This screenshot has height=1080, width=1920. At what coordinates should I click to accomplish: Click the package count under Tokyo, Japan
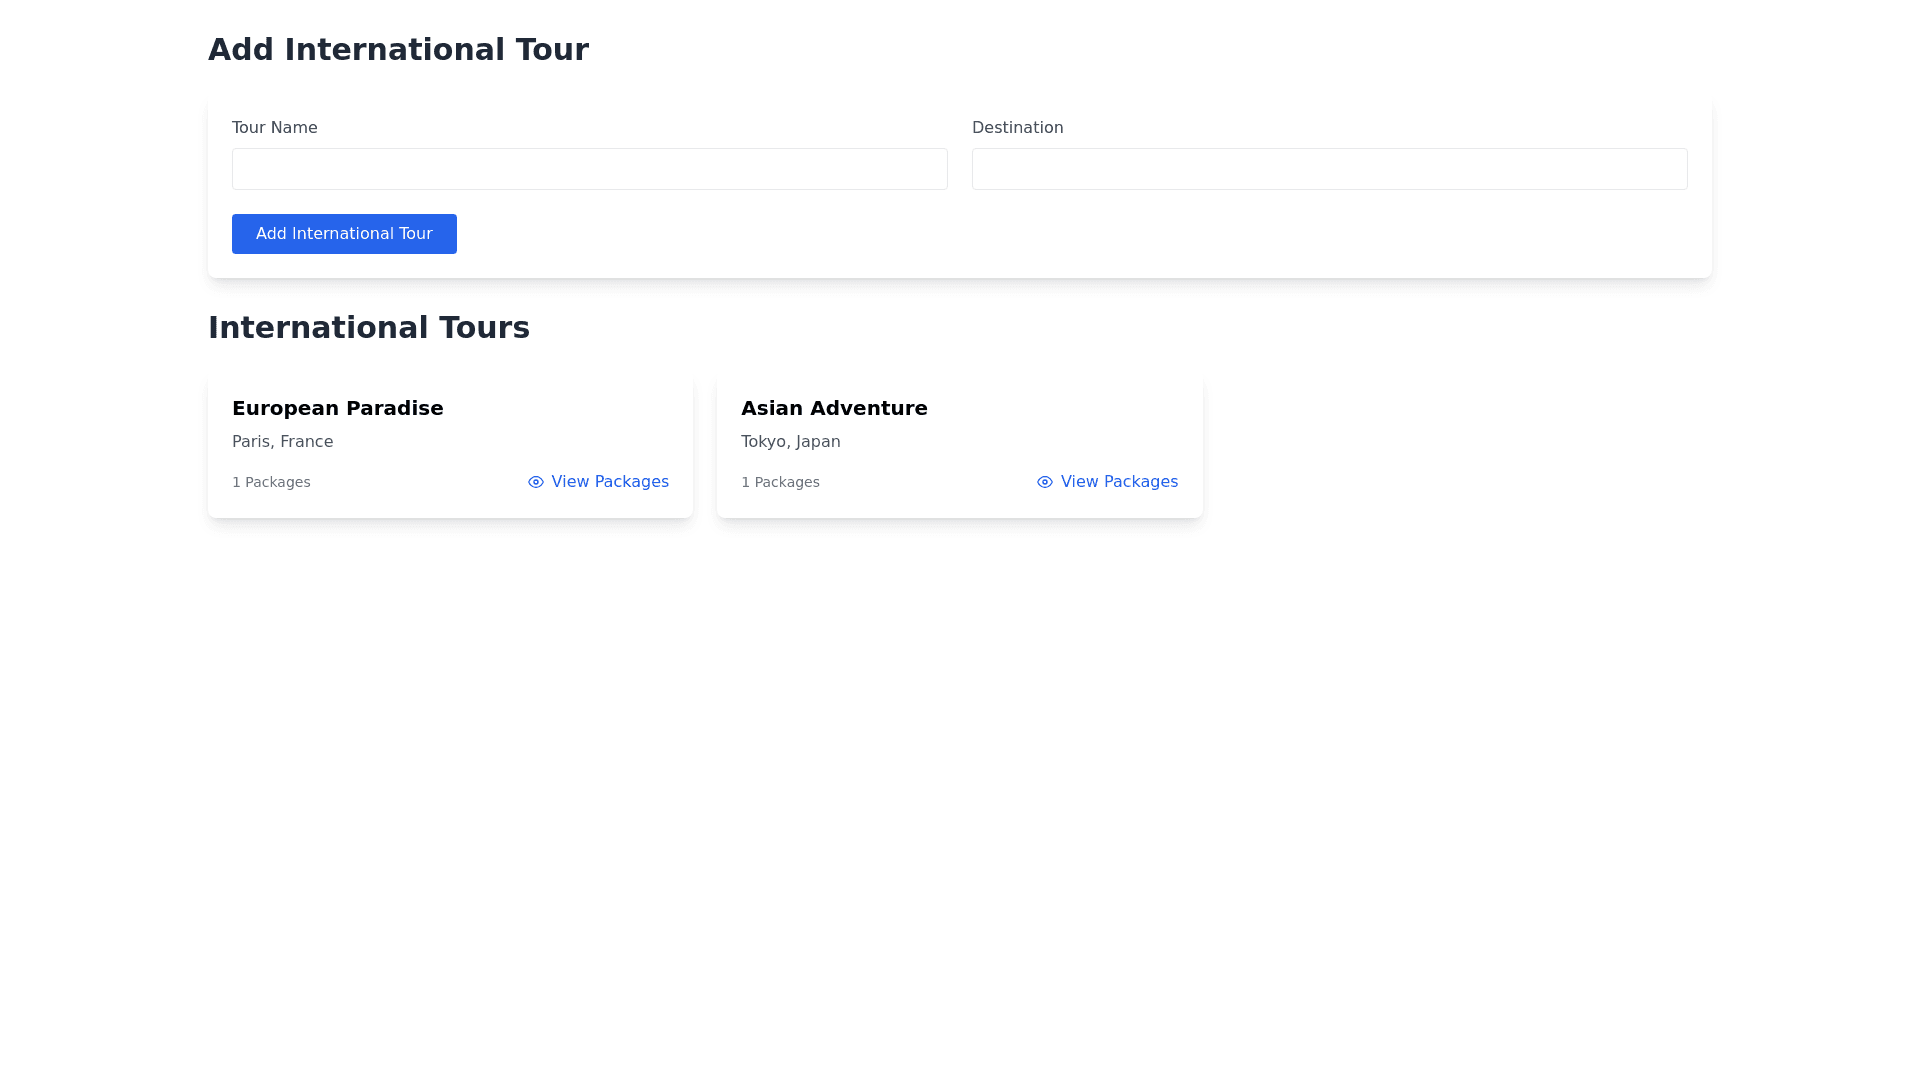[780, 482]
